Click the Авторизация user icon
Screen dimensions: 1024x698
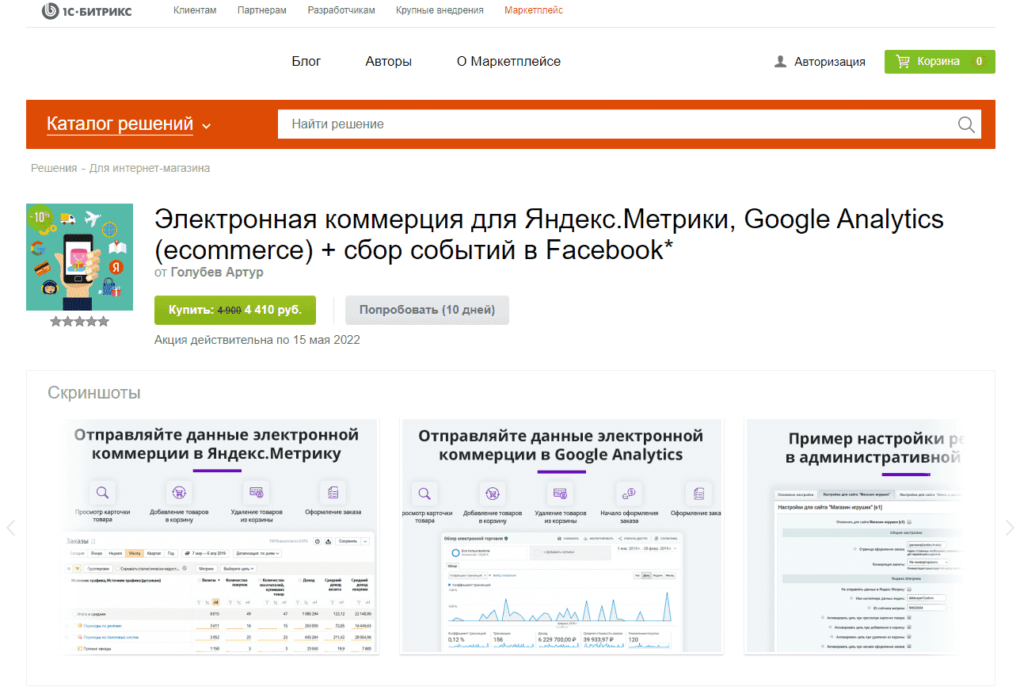(780, 62)
